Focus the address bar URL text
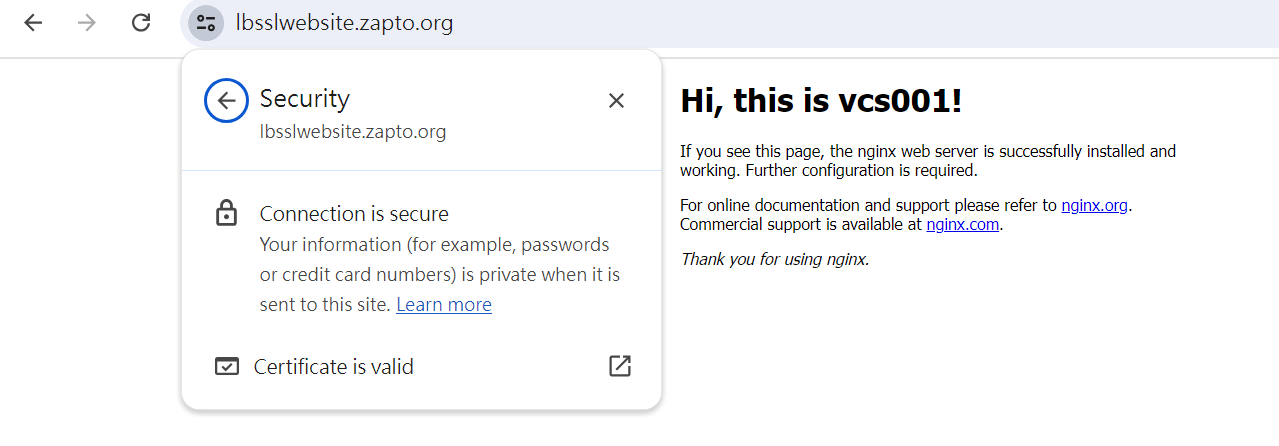The image size is (1279, 446). coord(344,23)
